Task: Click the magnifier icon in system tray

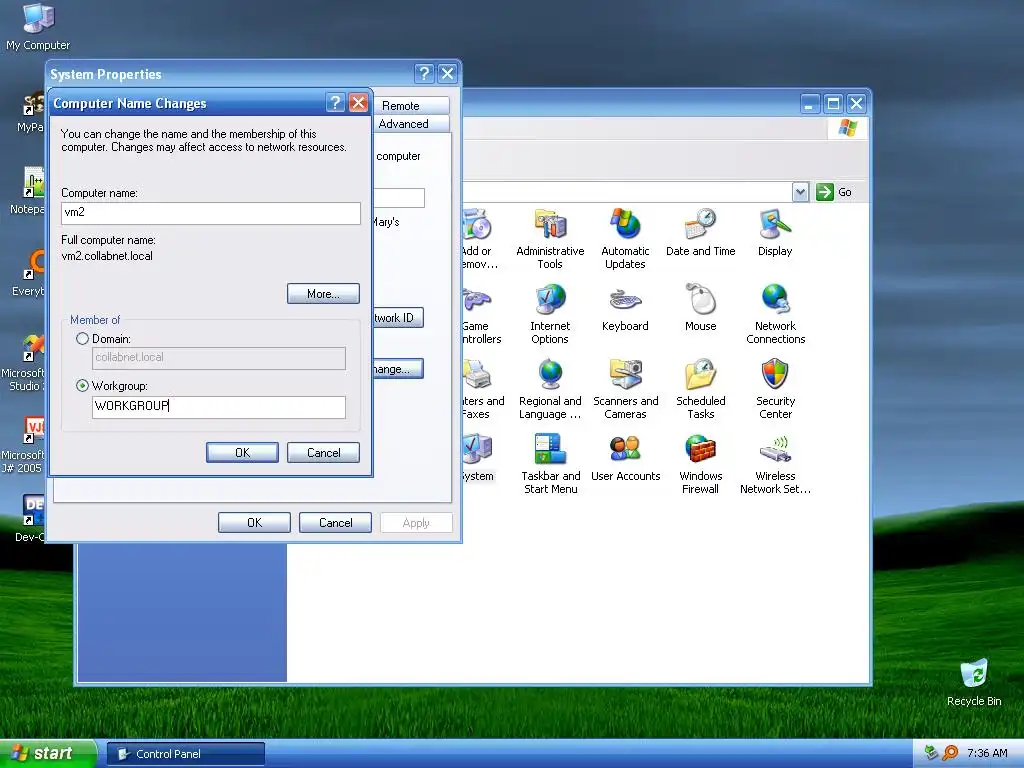Action: point(951,754)
